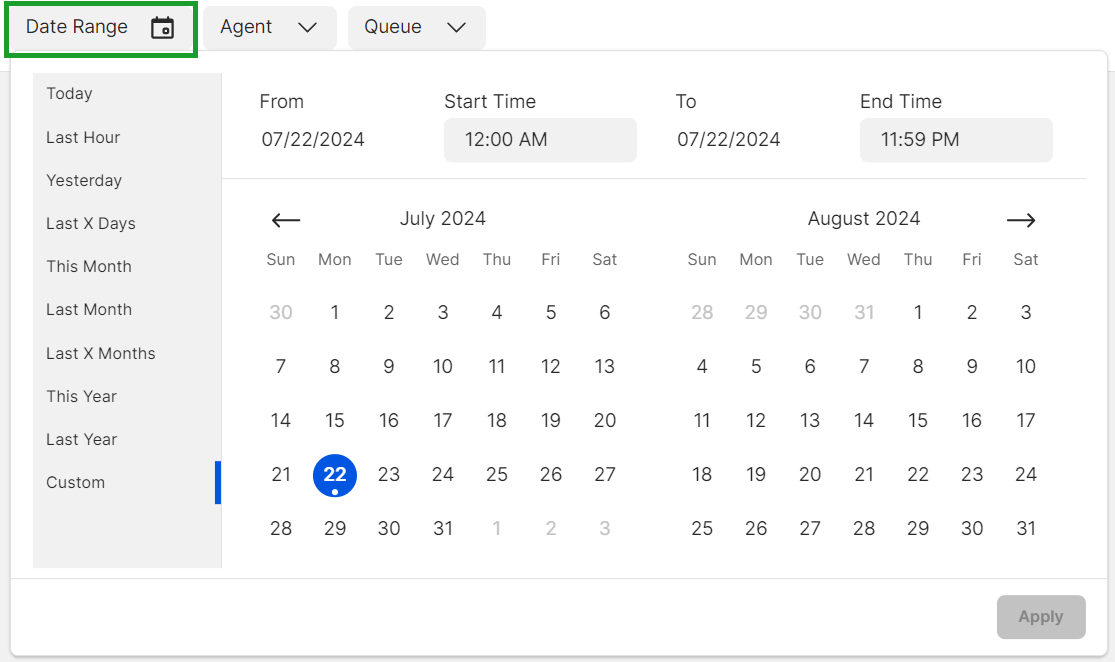Viewport: 1115px width, 662px height.
Task: Advance to next month with right arrow
Action: 1021,220
